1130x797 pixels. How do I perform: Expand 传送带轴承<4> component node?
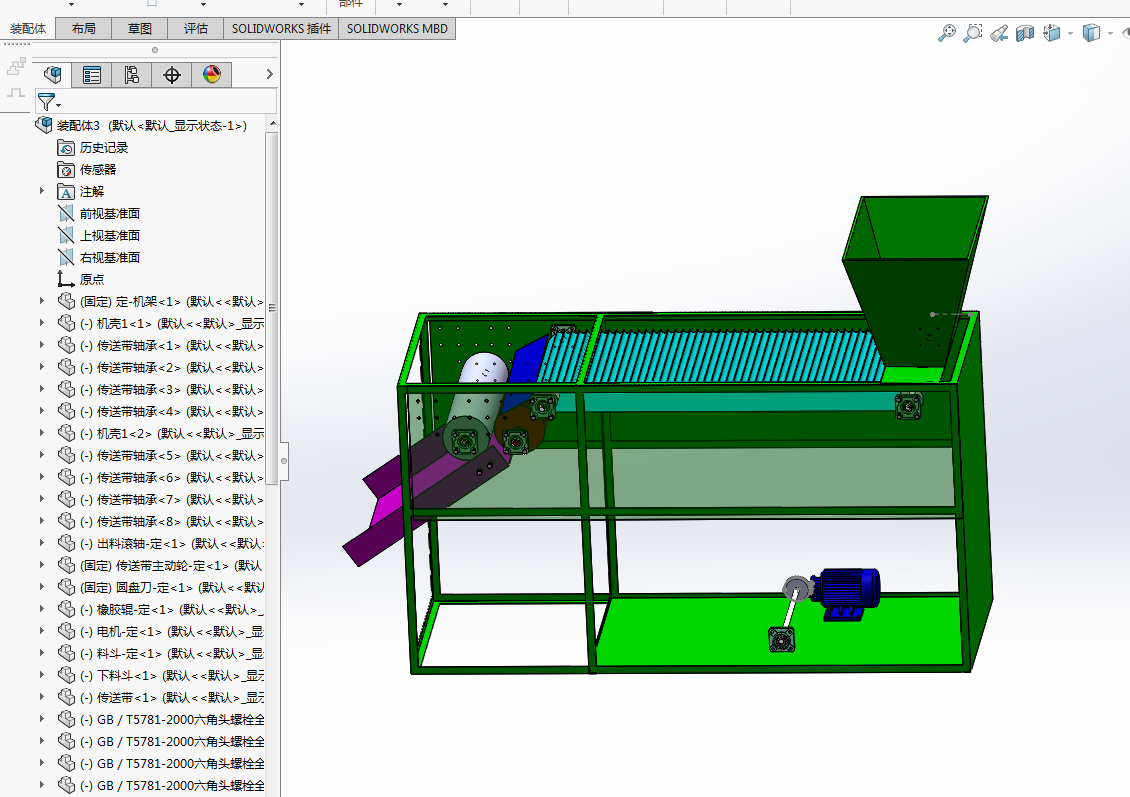click(x=42, y=411)
